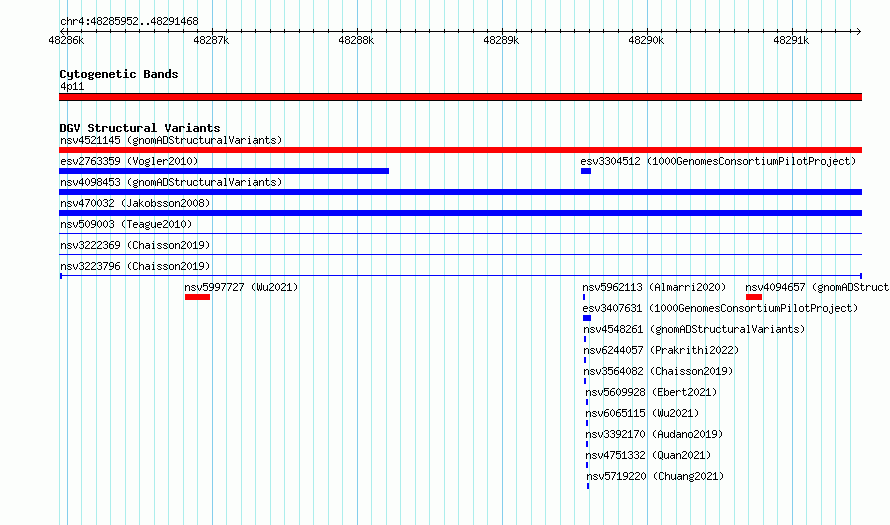Select the red nsv4521145 variant bar

click(x=460, y=150)
